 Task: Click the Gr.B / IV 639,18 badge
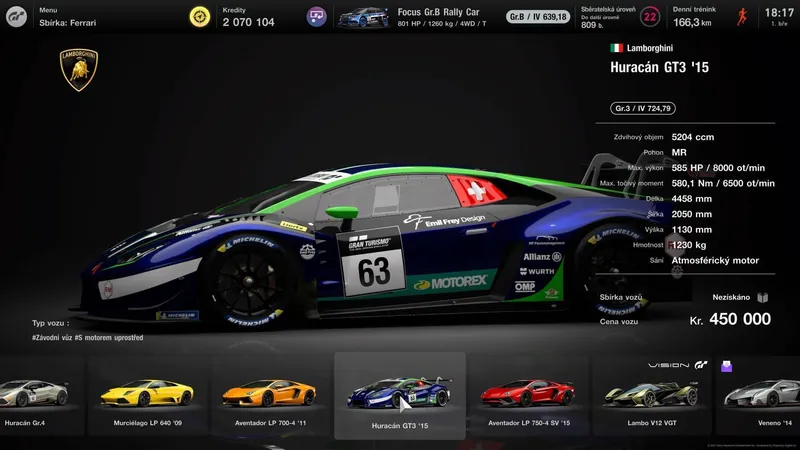(x=538, y=17)
